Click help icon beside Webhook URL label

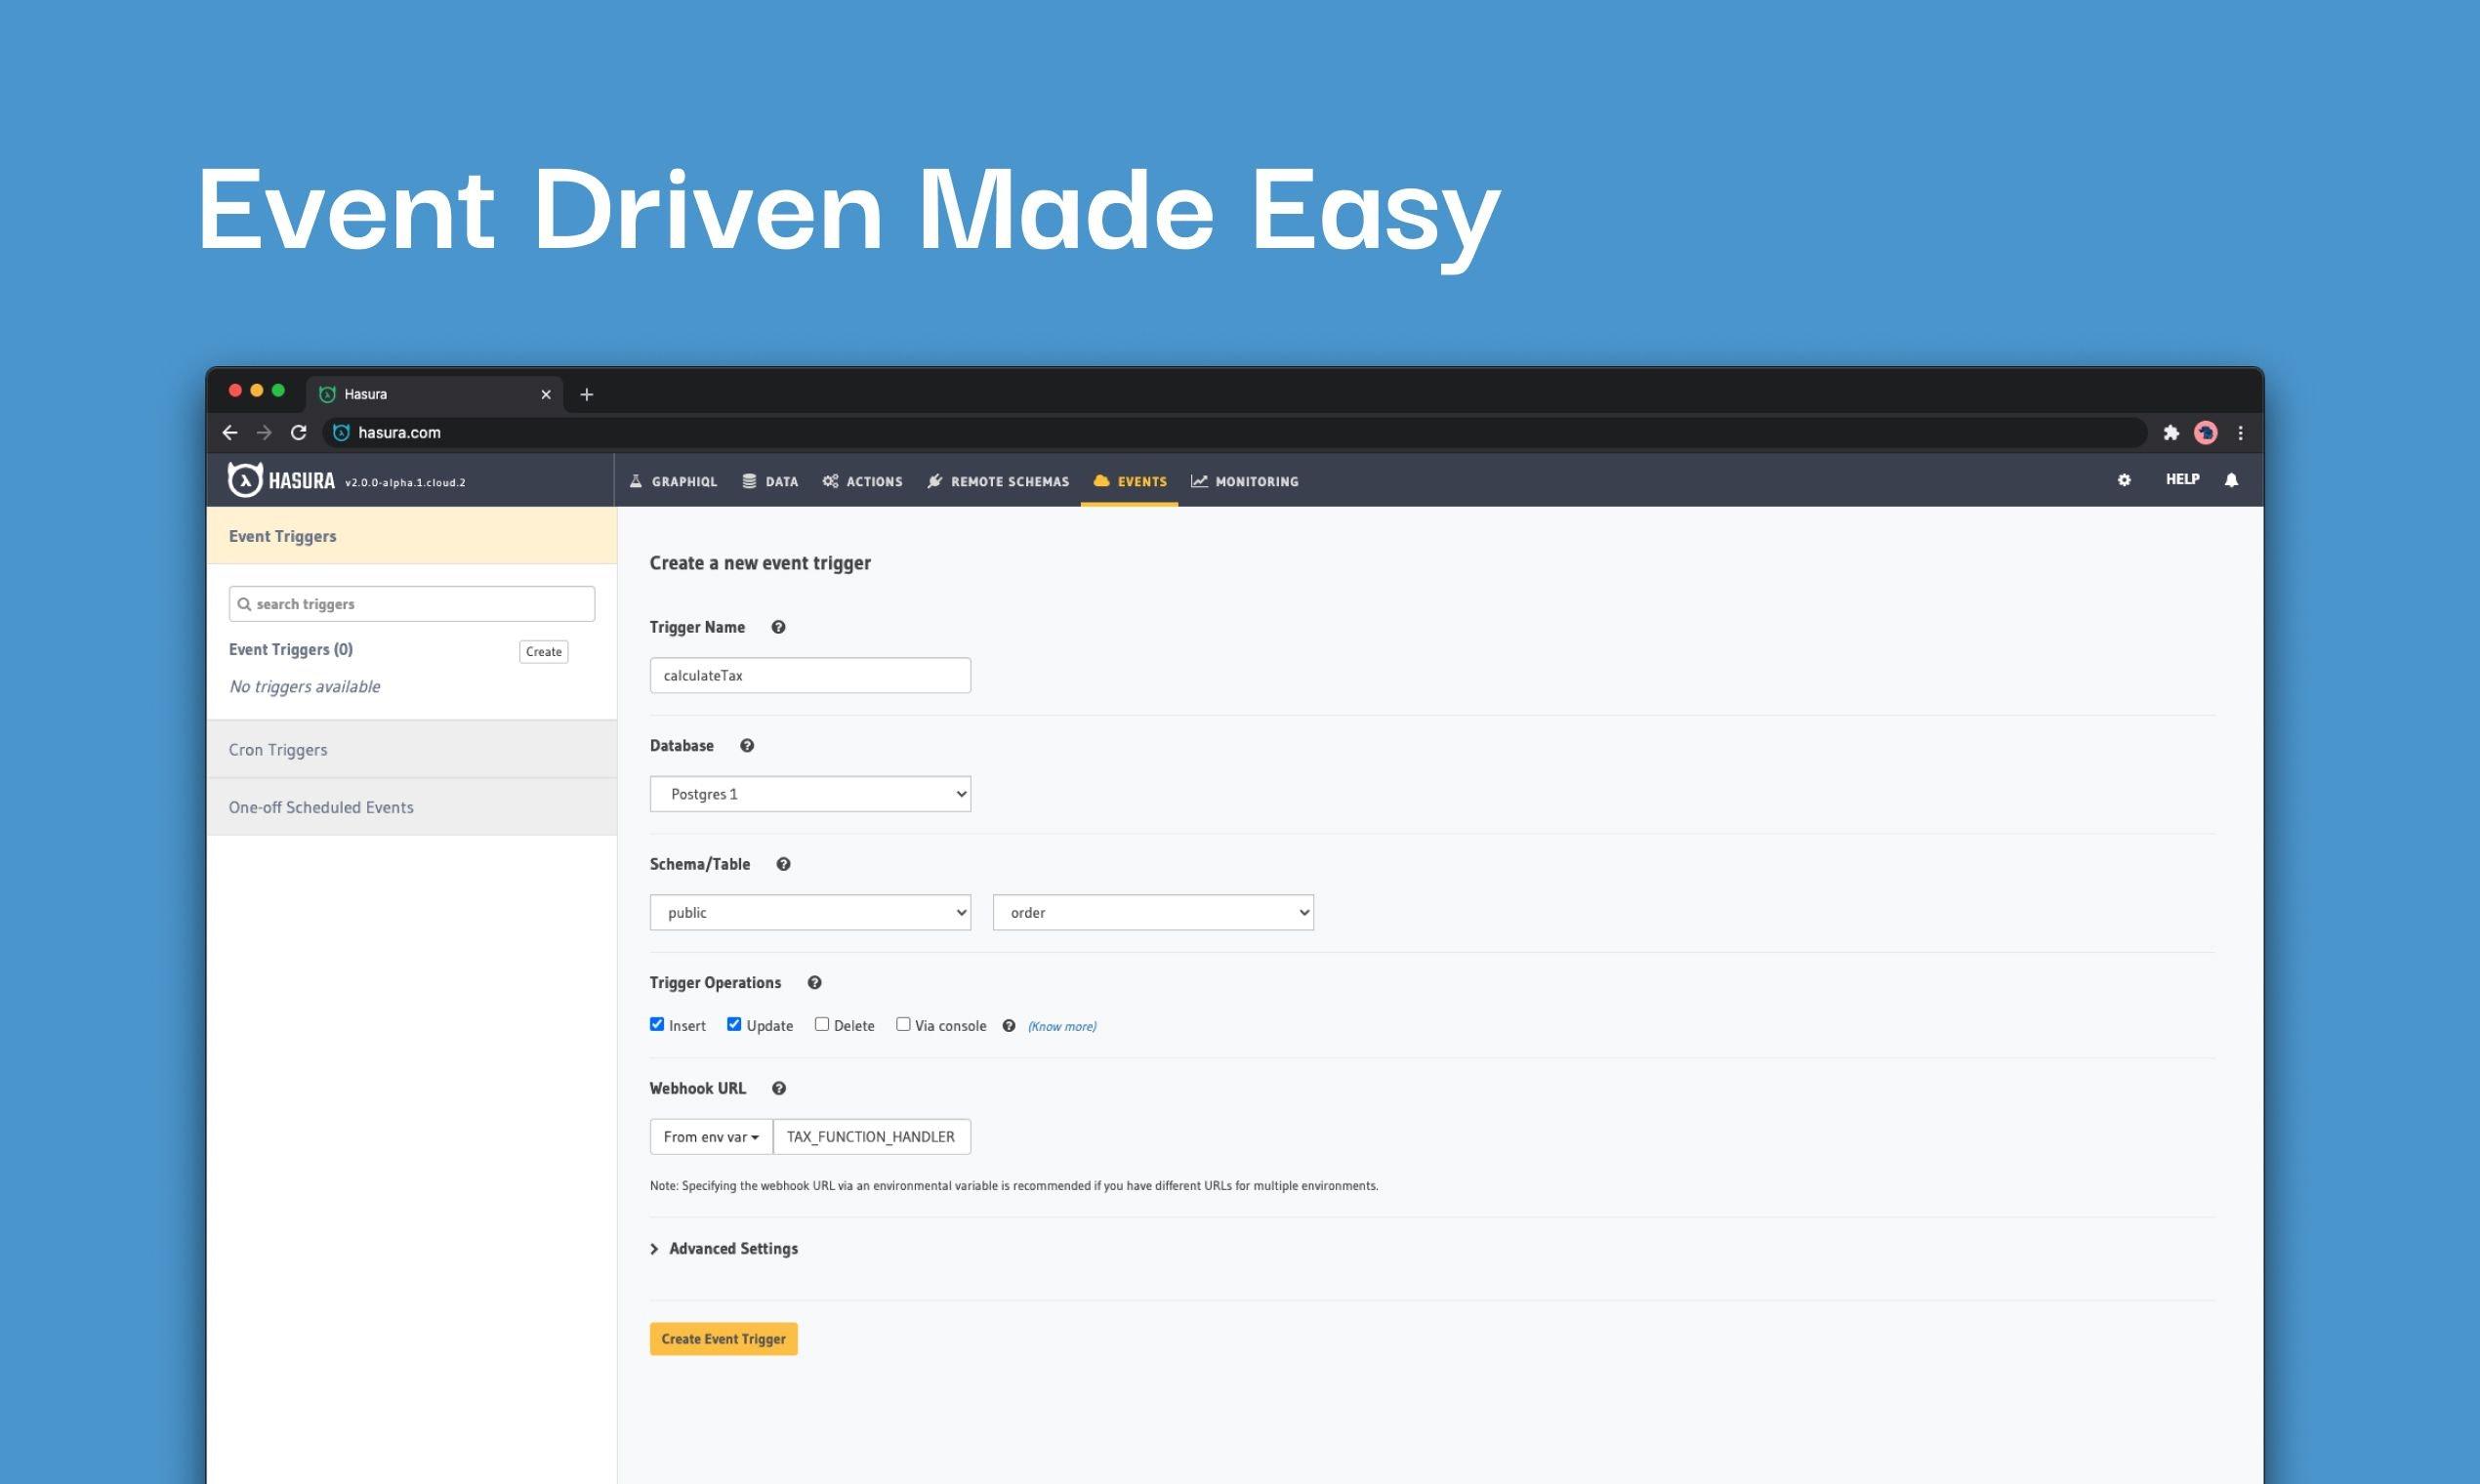click(779, 1088)
